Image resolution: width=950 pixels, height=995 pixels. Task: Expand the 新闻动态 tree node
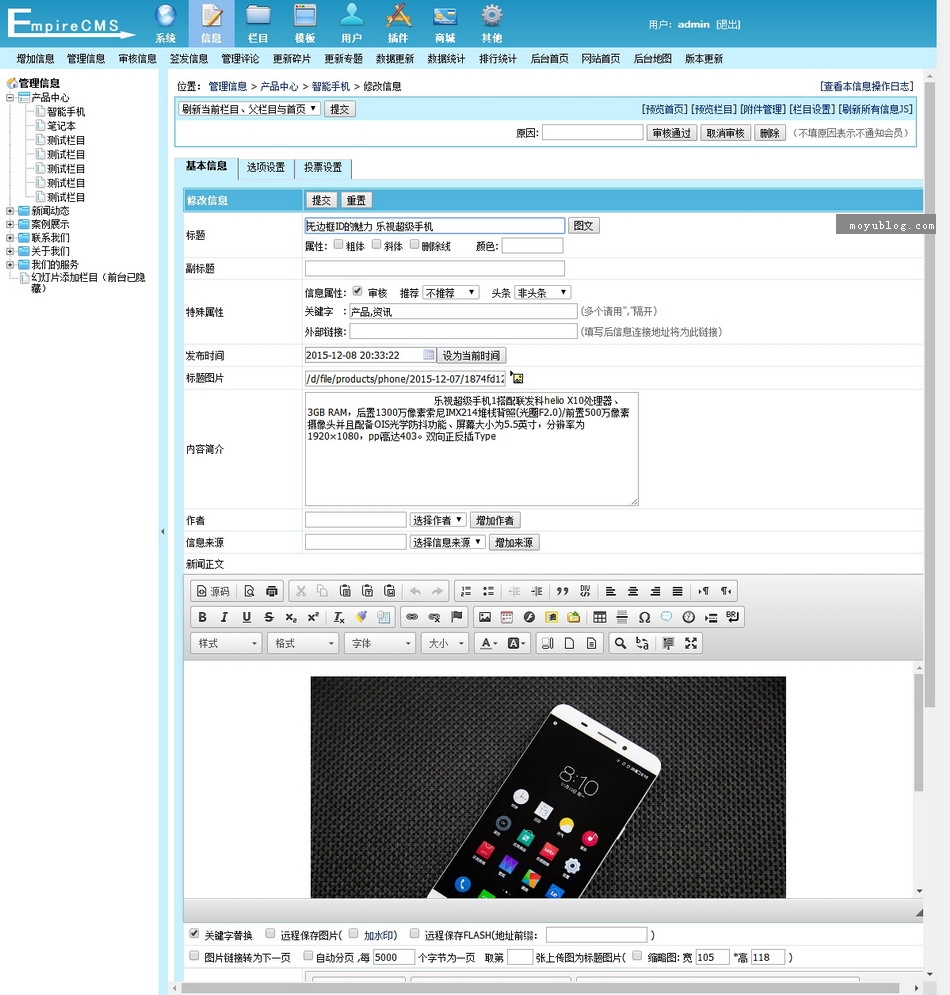(x=10, y=211)
